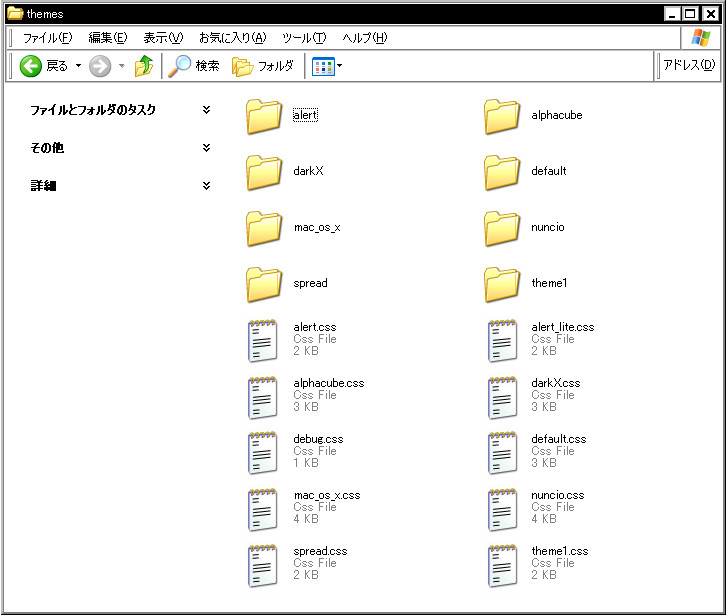The width and height of the screenshot is (727, 616).
Task: Open the ツール(T) menu
Action: [x=304, y=38]
